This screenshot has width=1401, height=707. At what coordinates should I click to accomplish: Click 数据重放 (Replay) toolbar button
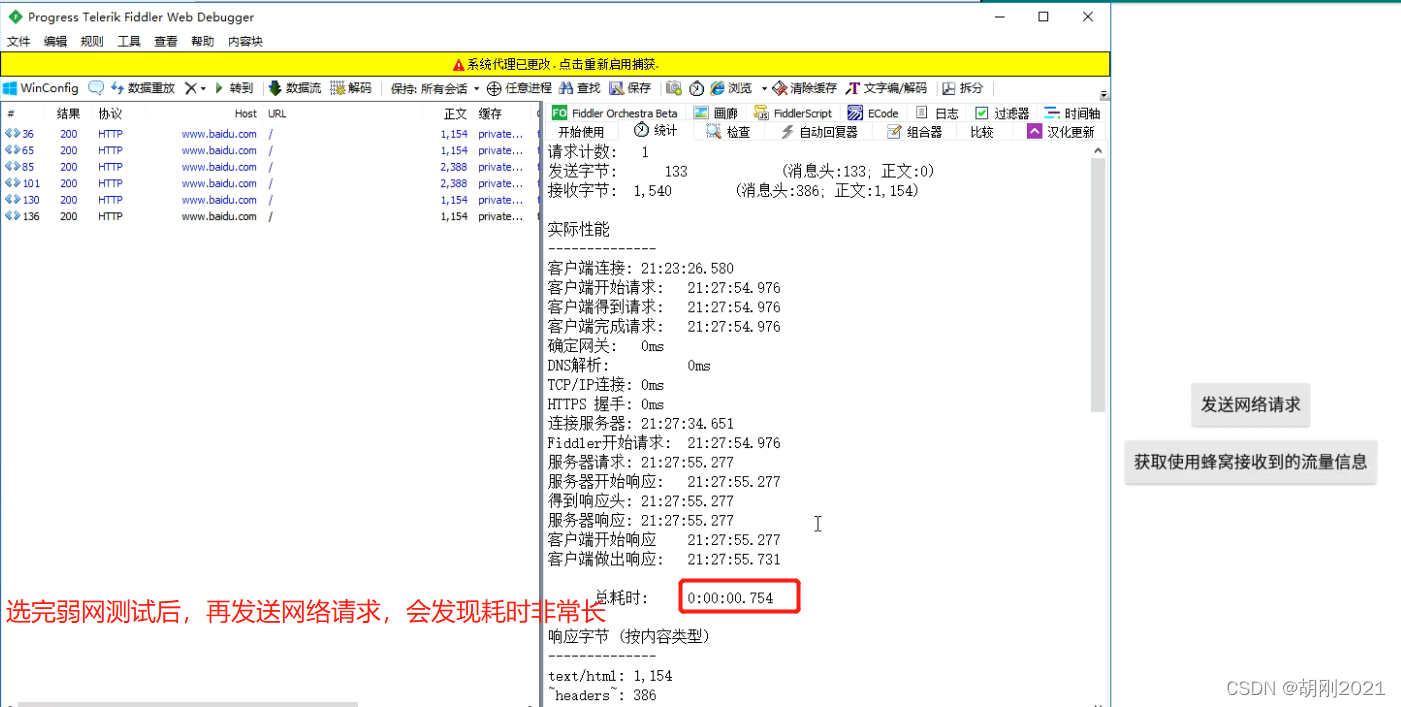pyautogui.click(x=142, y=88)
